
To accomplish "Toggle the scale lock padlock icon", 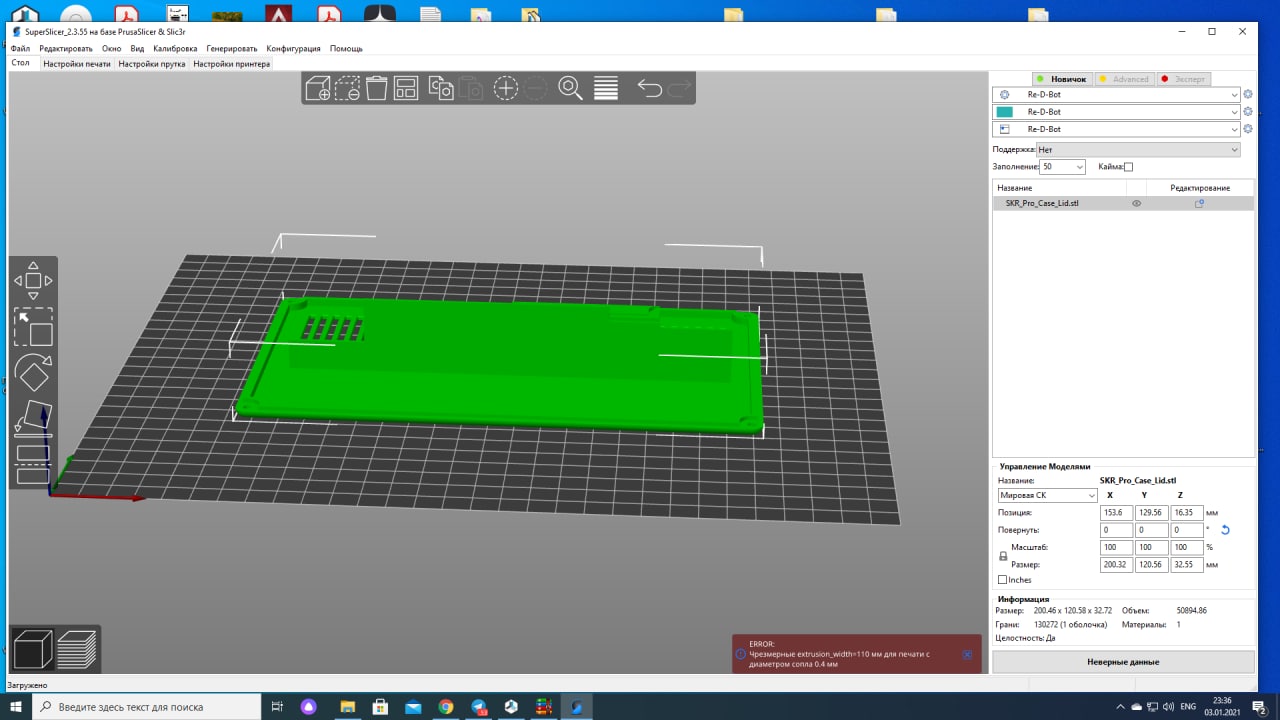I will click(1003, 556).
